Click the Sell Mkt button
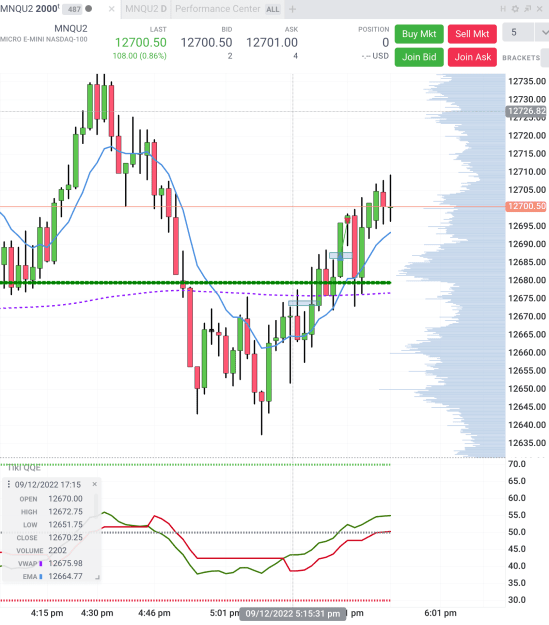Screen dimensions: 549x625 472,34
